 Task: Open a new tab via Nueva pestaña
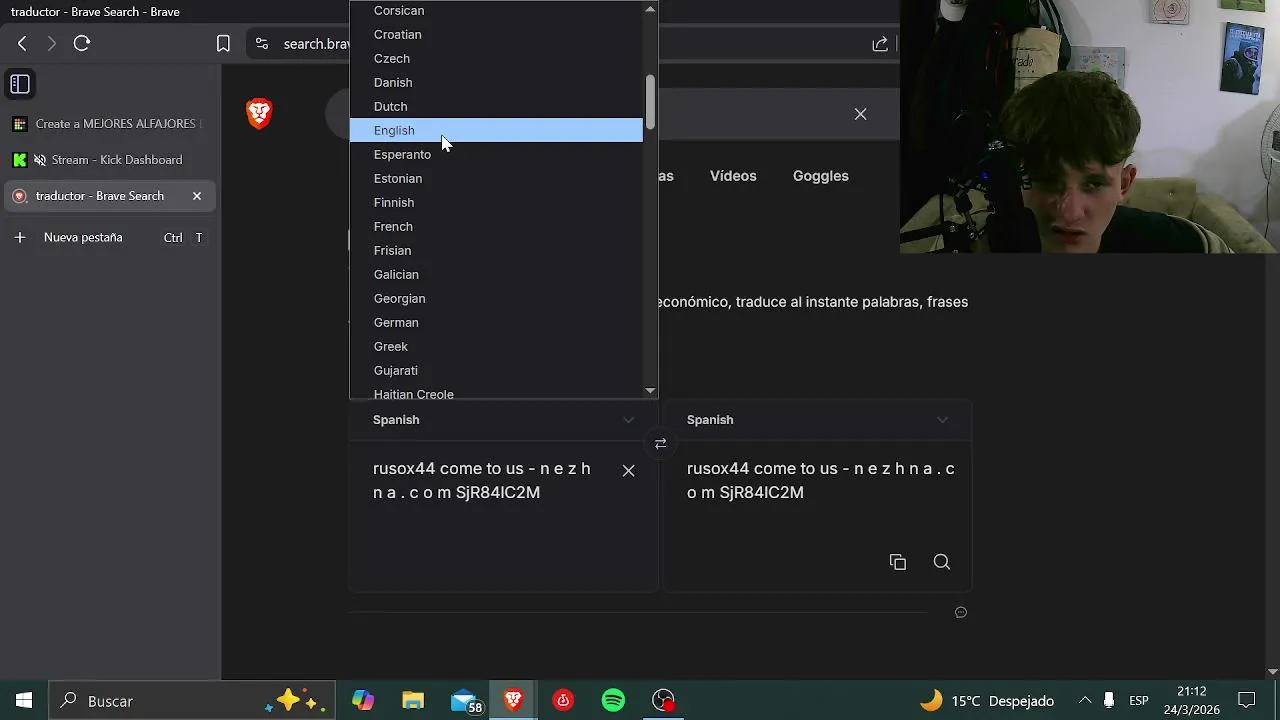110,237
